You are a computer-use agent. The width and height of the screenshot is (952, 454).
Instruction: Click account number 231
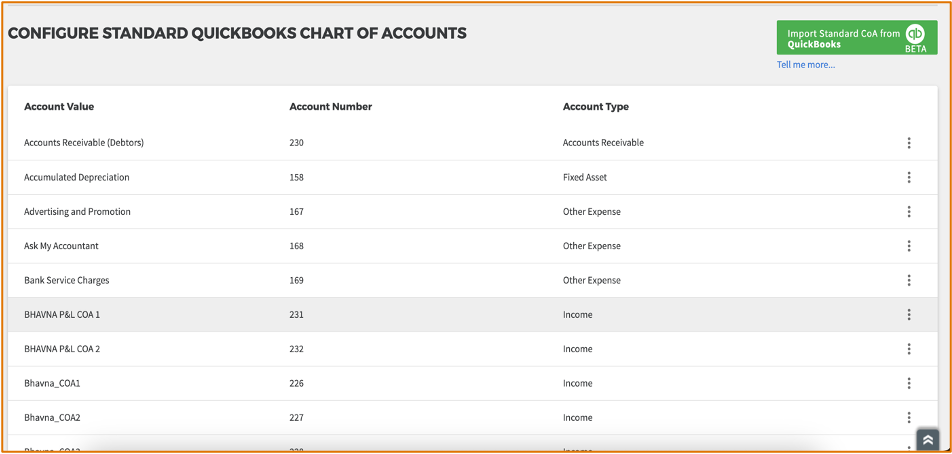coord(296,314)
